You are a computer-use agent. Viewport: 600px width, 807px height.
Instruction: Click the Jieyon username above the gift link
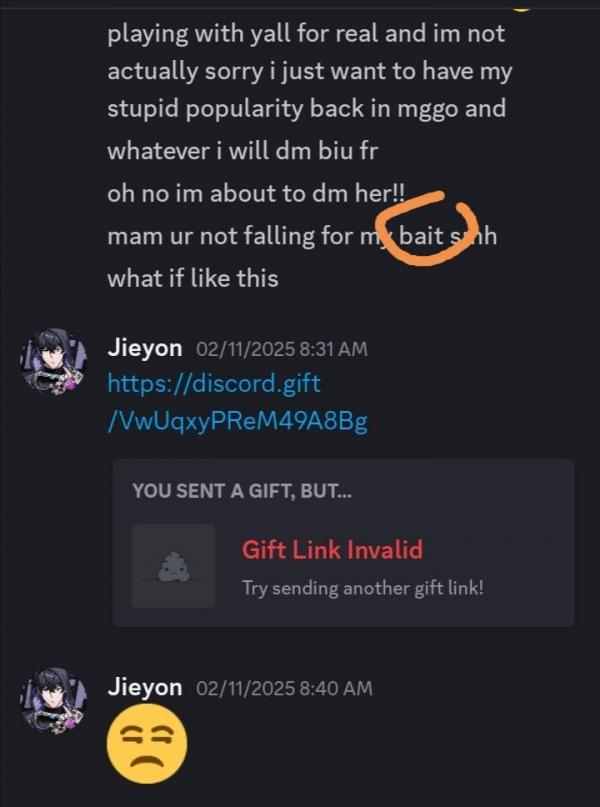[x=145, y=348]
